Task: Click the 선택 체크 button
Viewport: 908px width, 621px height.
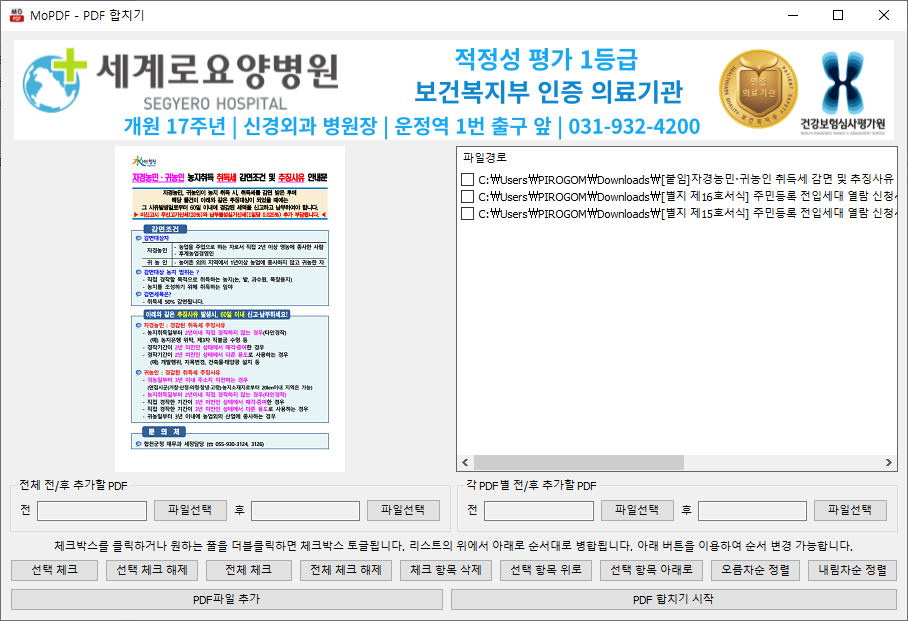Action: (54, 570)
